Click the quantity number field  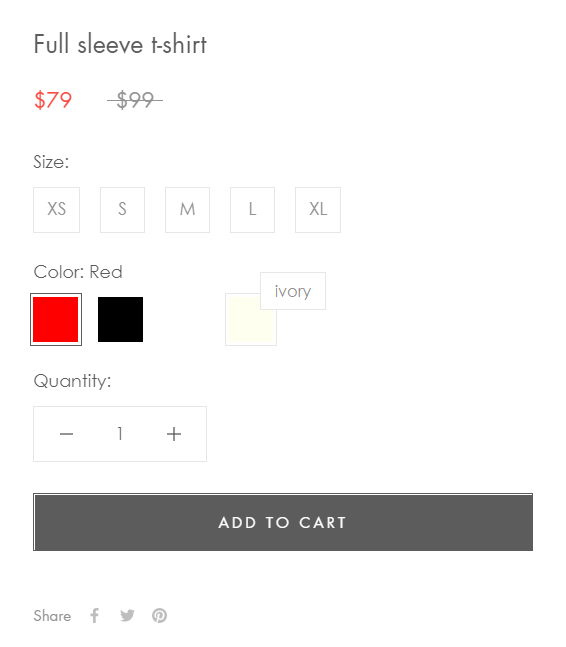(120, 434)
